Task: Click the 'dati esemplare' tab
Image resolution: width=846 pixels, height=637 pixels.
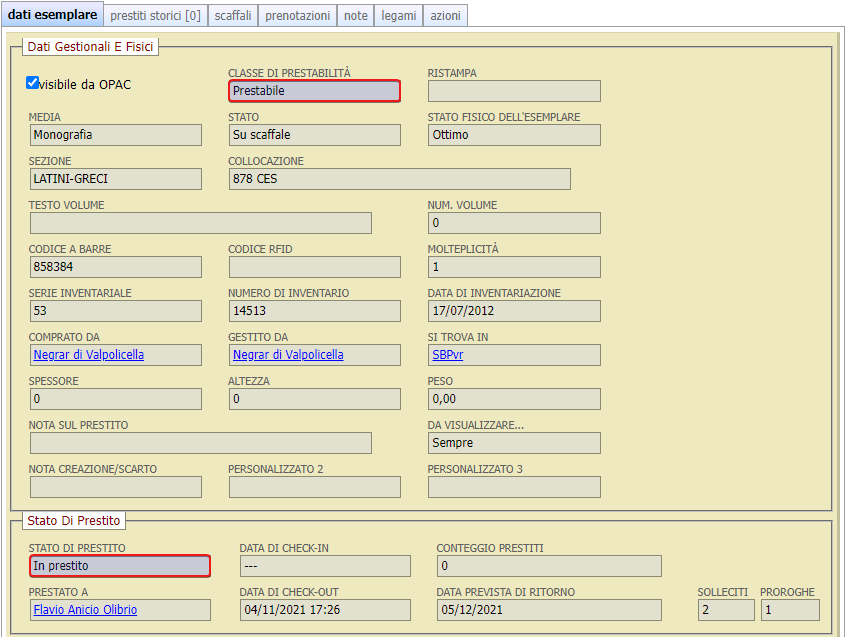Action: (52, 15)
